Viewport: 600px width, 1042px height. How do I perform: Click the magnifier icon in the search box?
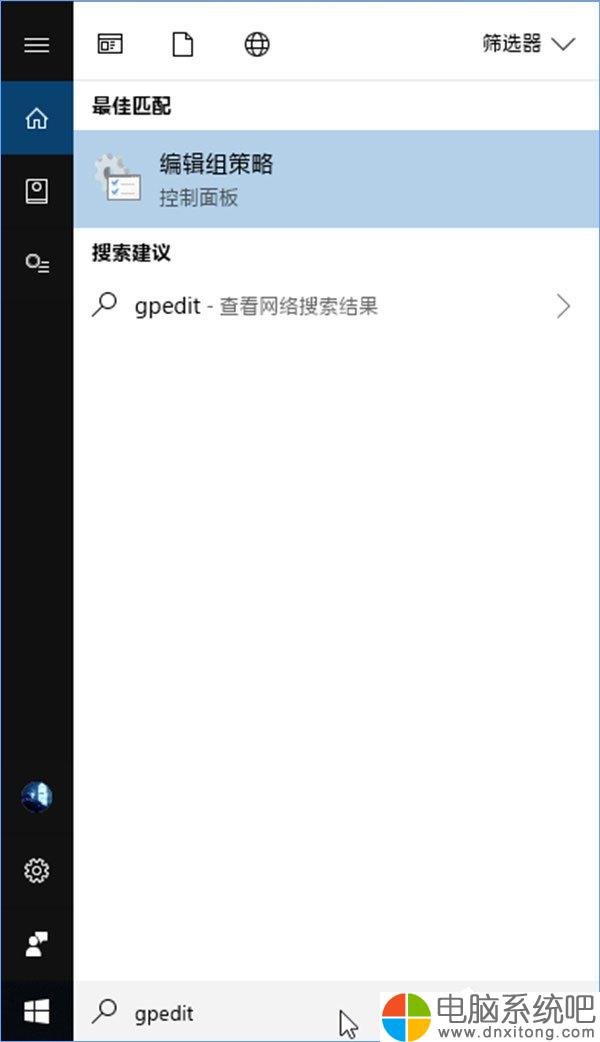(x=104, y=1012)
